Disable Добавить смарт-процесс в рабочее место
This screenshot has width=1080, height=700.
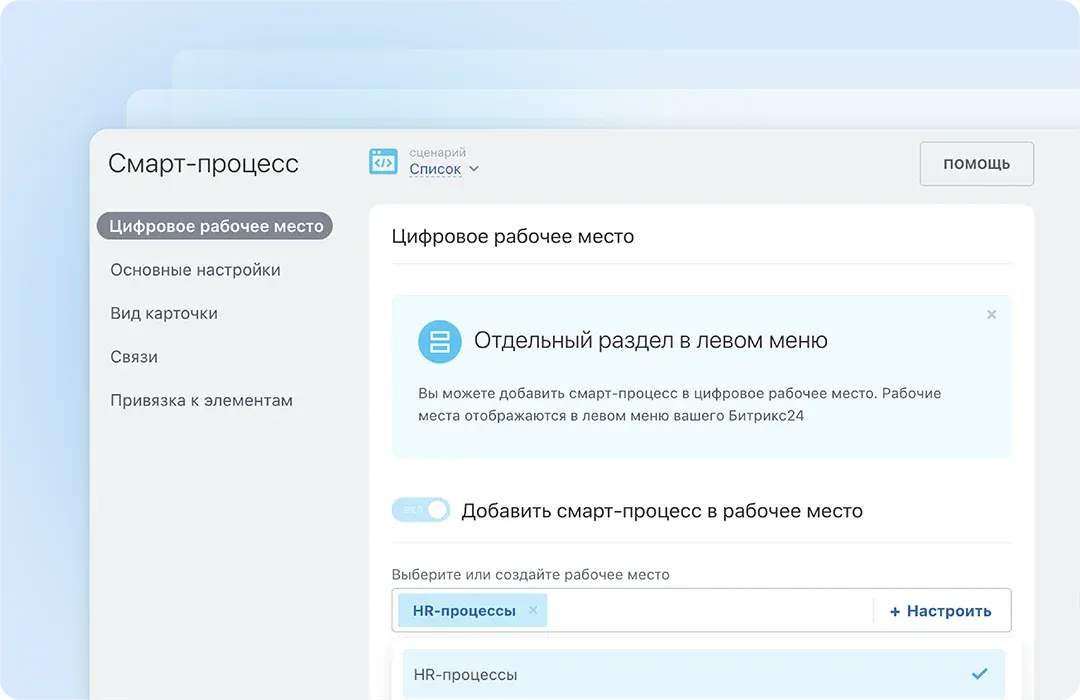[x=421, y=510]
